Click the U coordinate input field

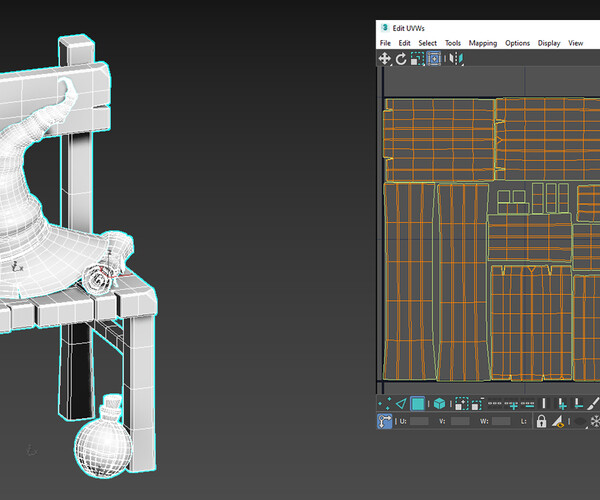[x=419, y=422]
